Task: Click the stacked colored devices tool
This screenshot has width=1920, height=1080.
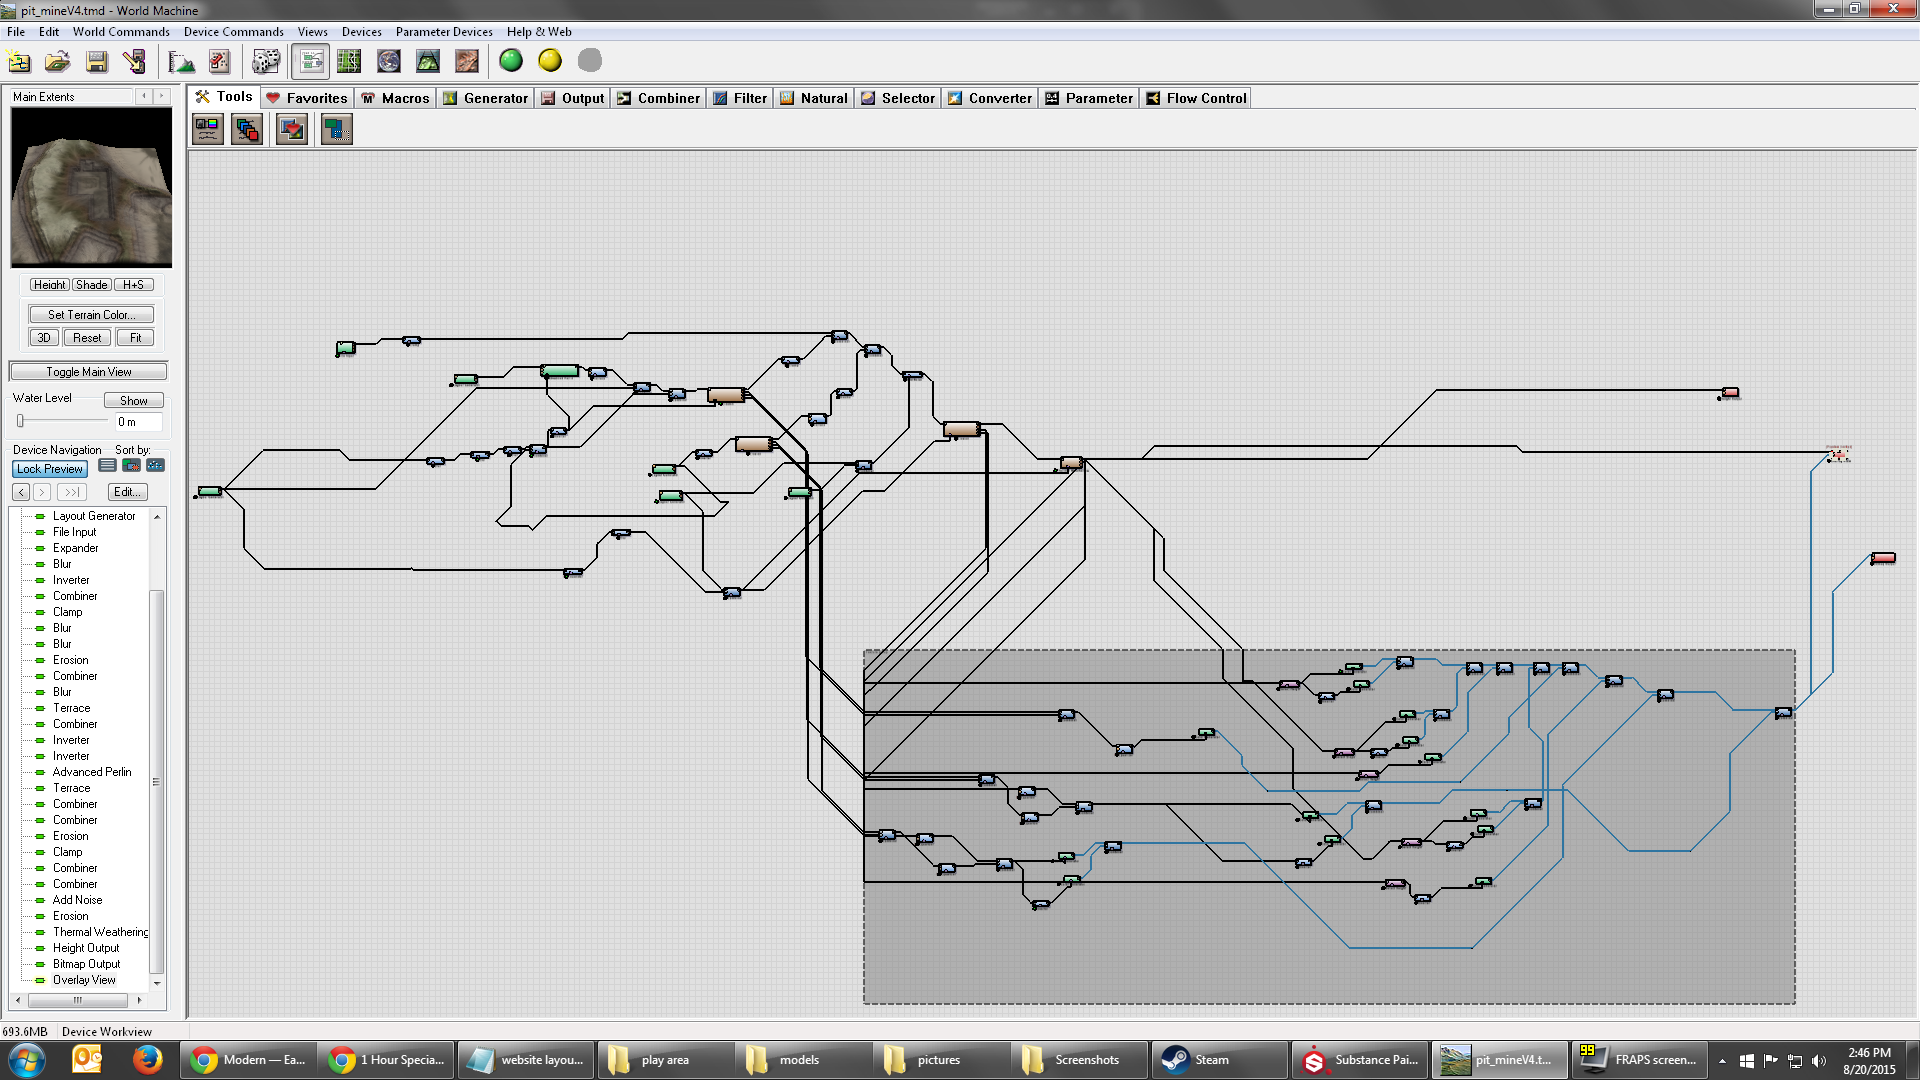Action: pos(247,129)
